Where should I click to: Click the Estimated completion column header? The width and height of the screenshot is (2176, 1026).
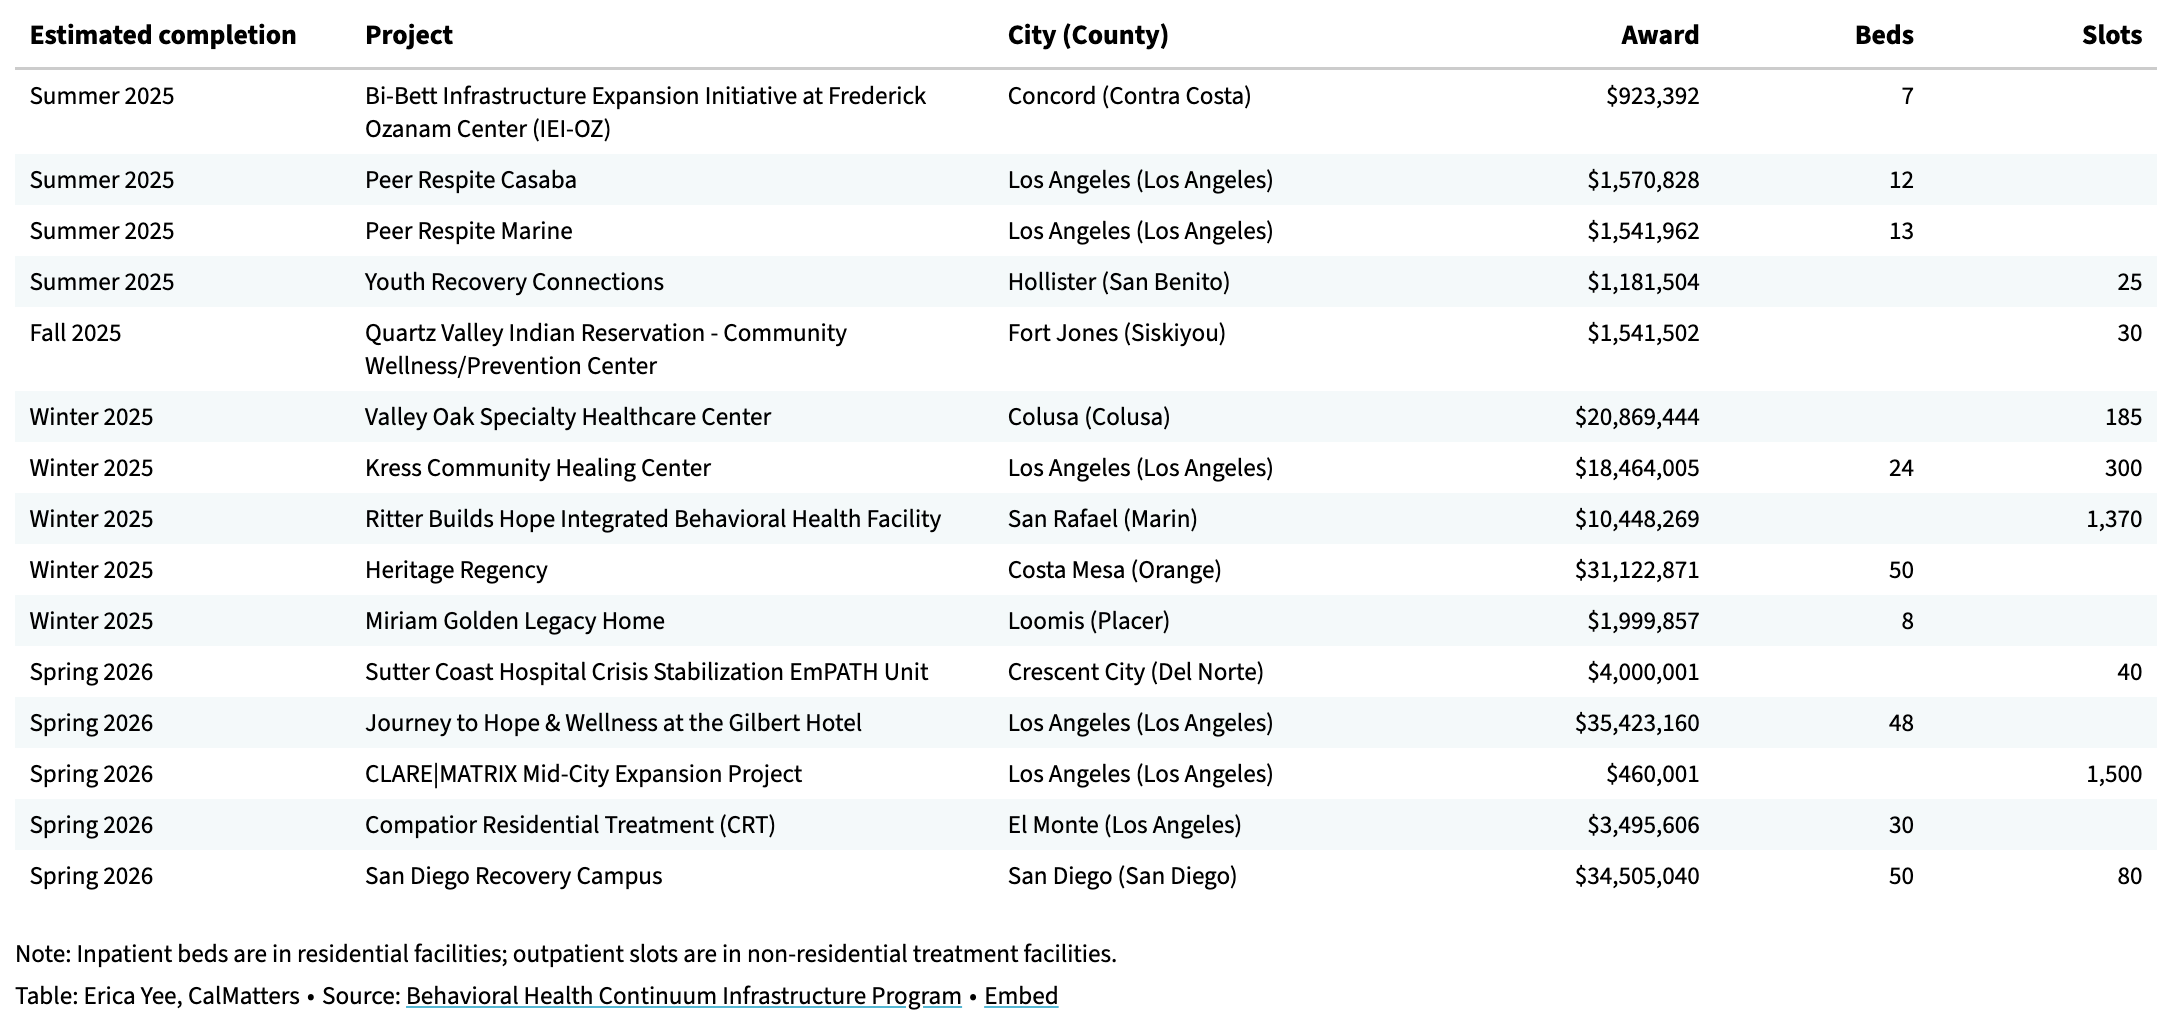(x=163, y=35)
